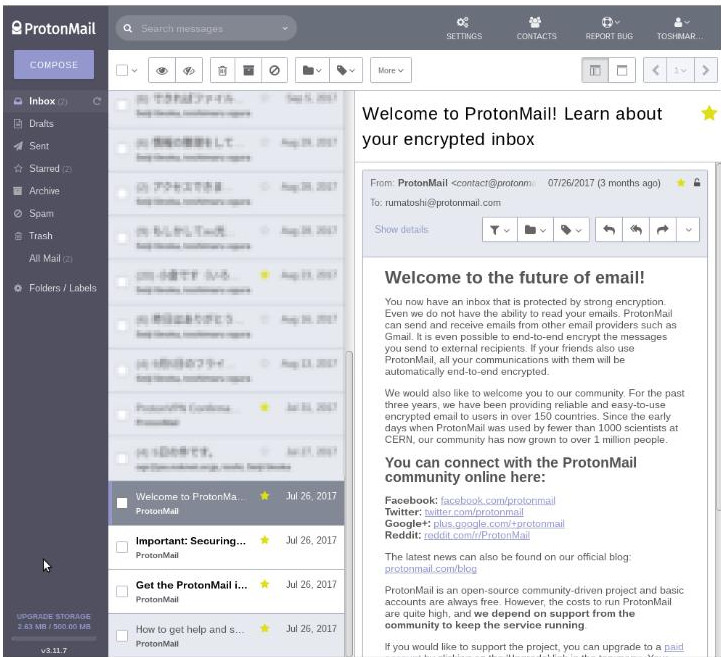
Task: Open the move-to-folder dropdown in toolbar
Action: [312, 70]
